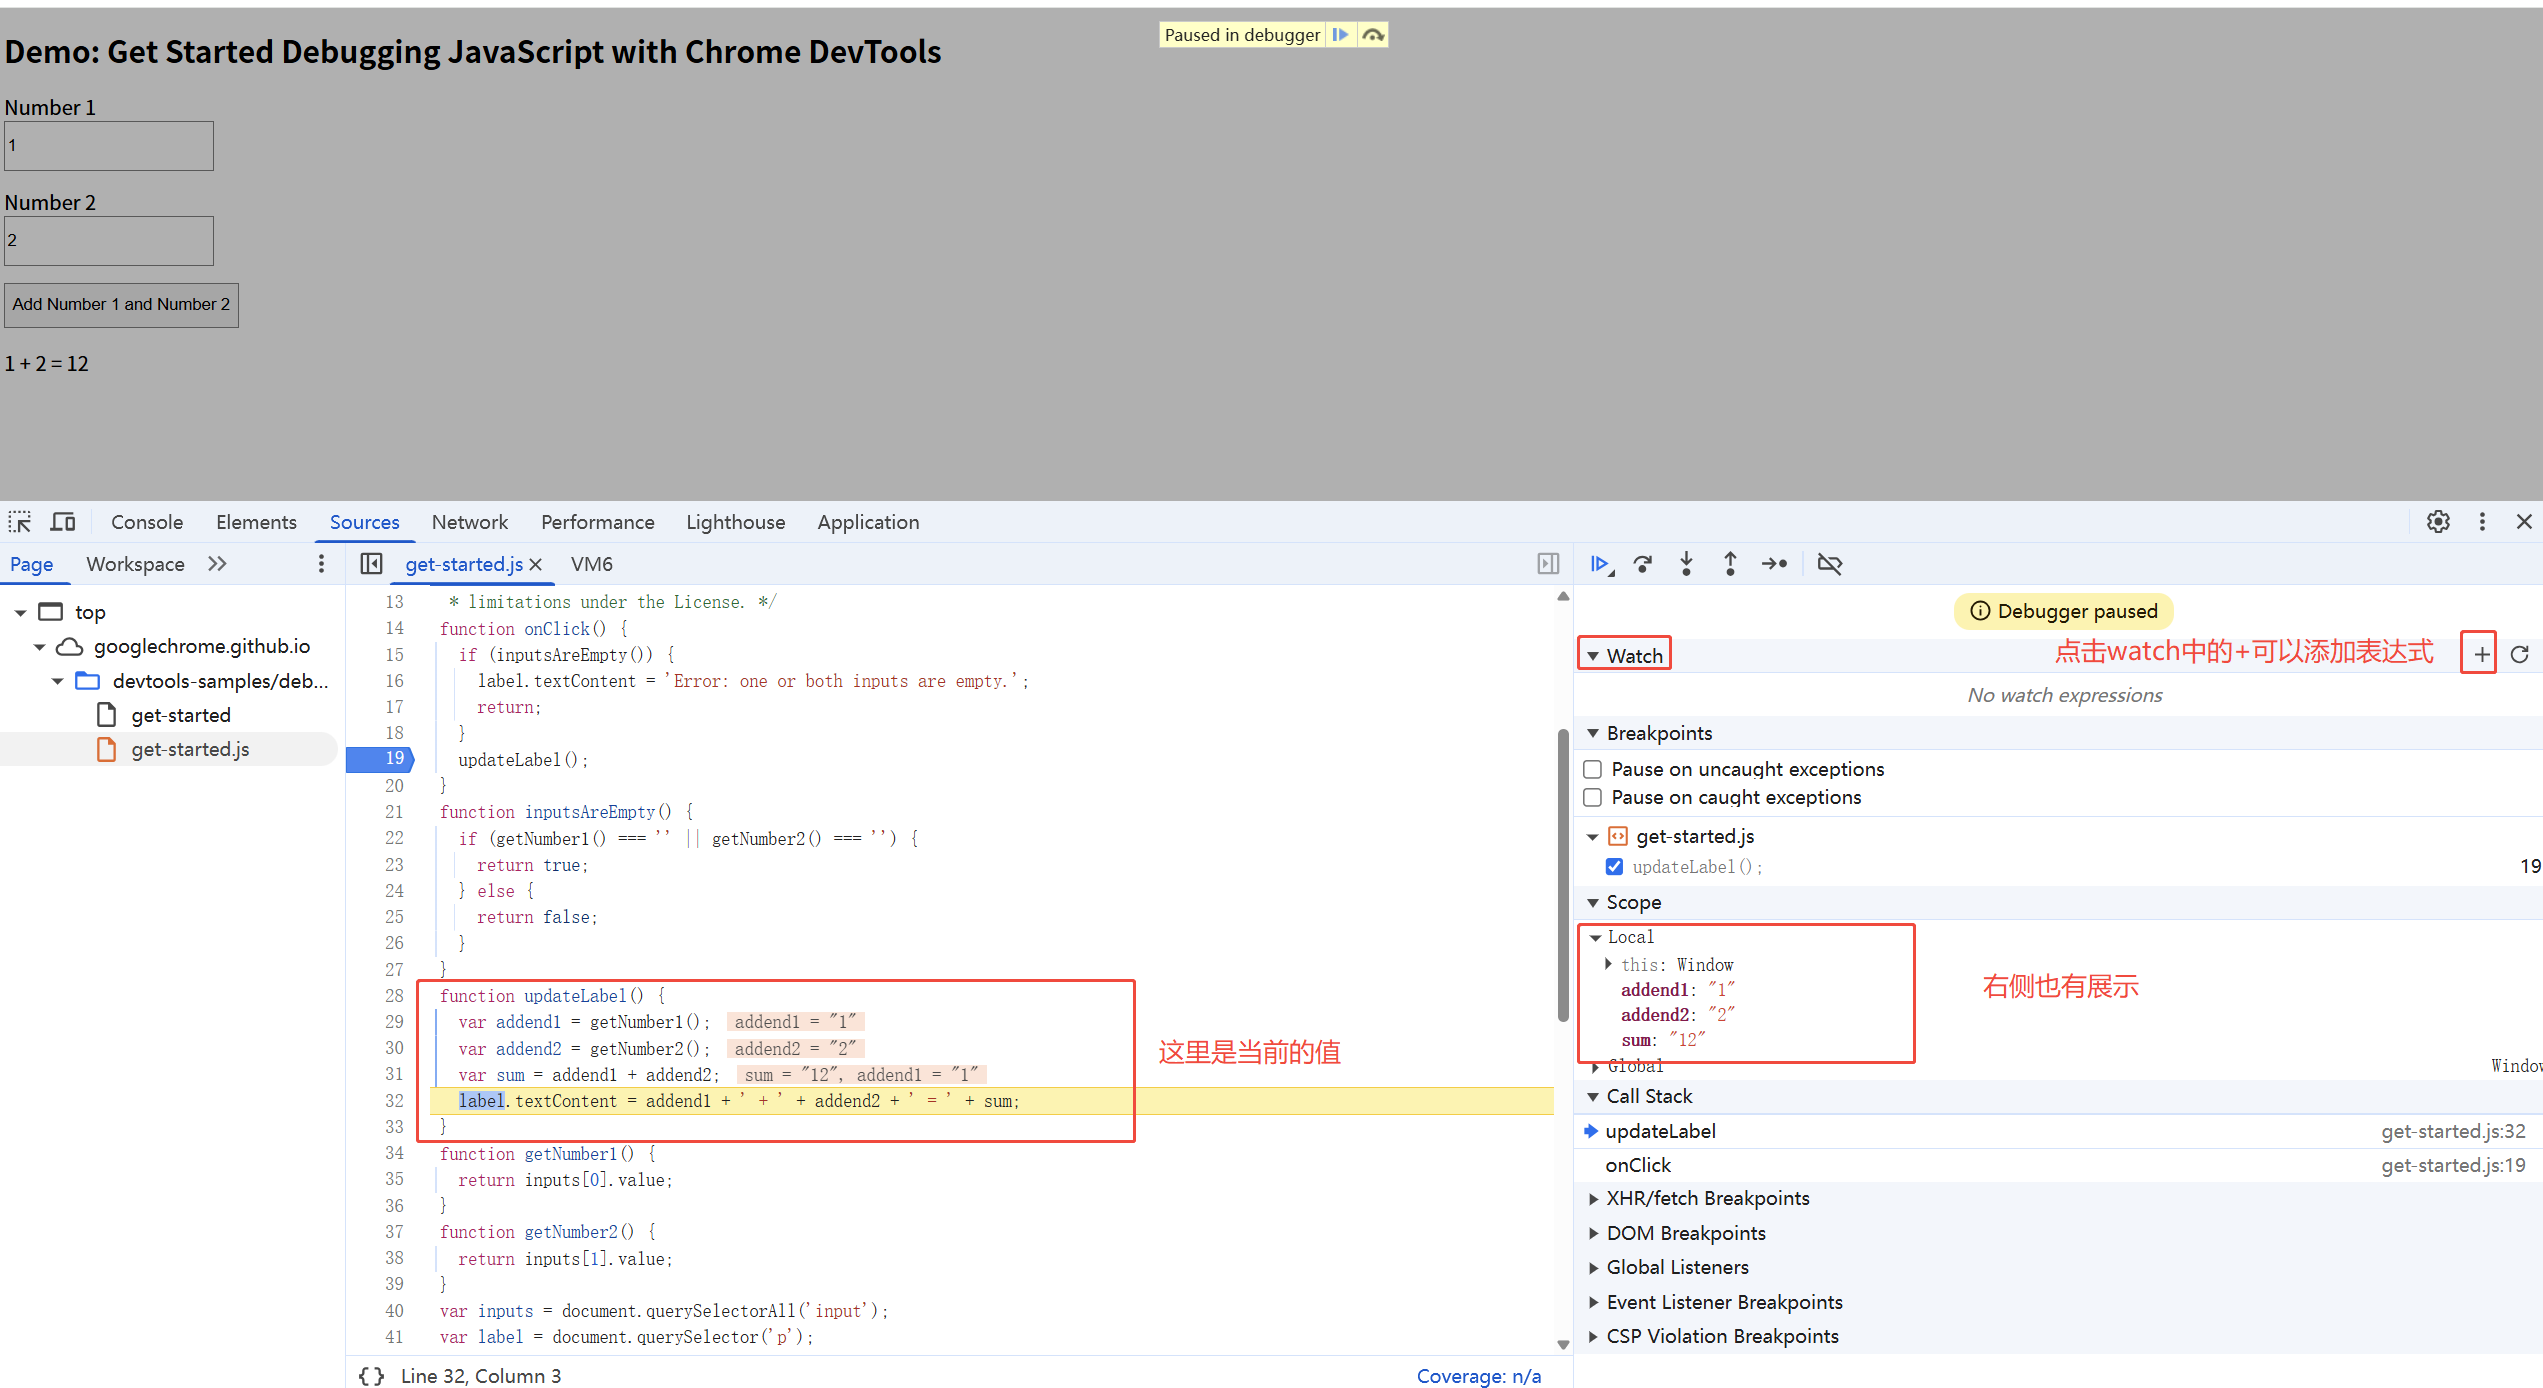
Task: Select onClick frame in call stack
Action: 1638,1165
